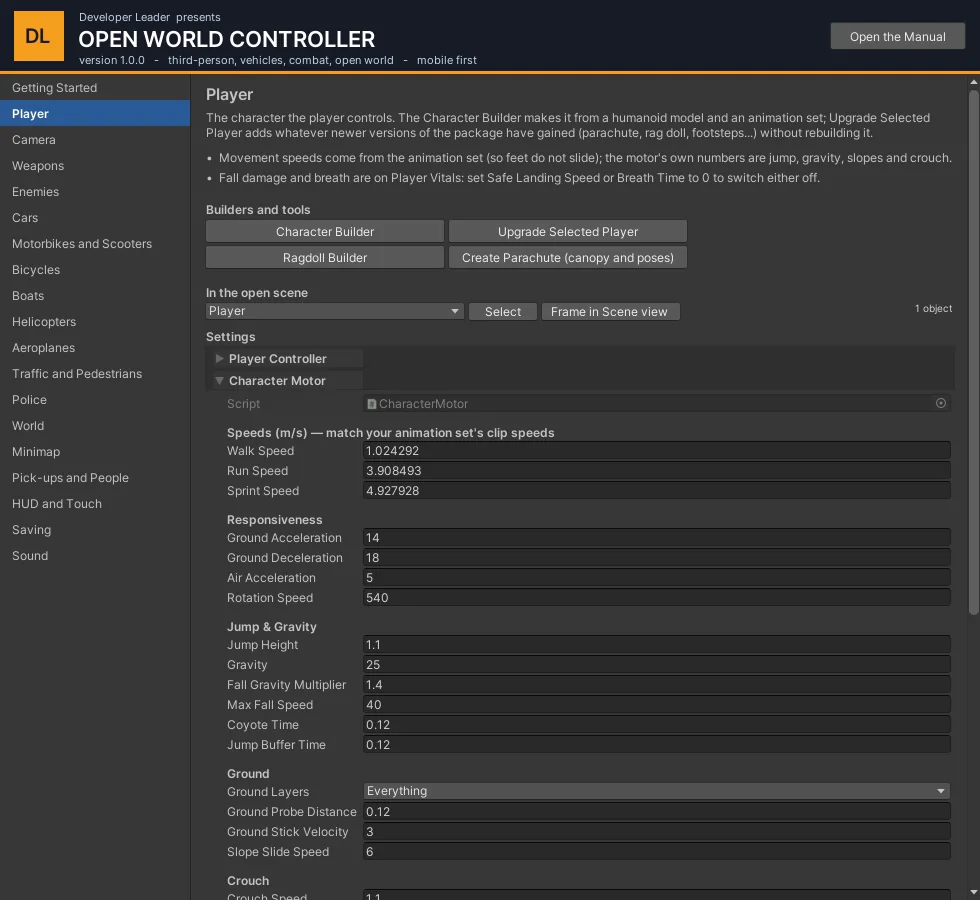Launch the Character Builder
The height and width of the screenshot is (900, 980).
[x=325, y=231]
